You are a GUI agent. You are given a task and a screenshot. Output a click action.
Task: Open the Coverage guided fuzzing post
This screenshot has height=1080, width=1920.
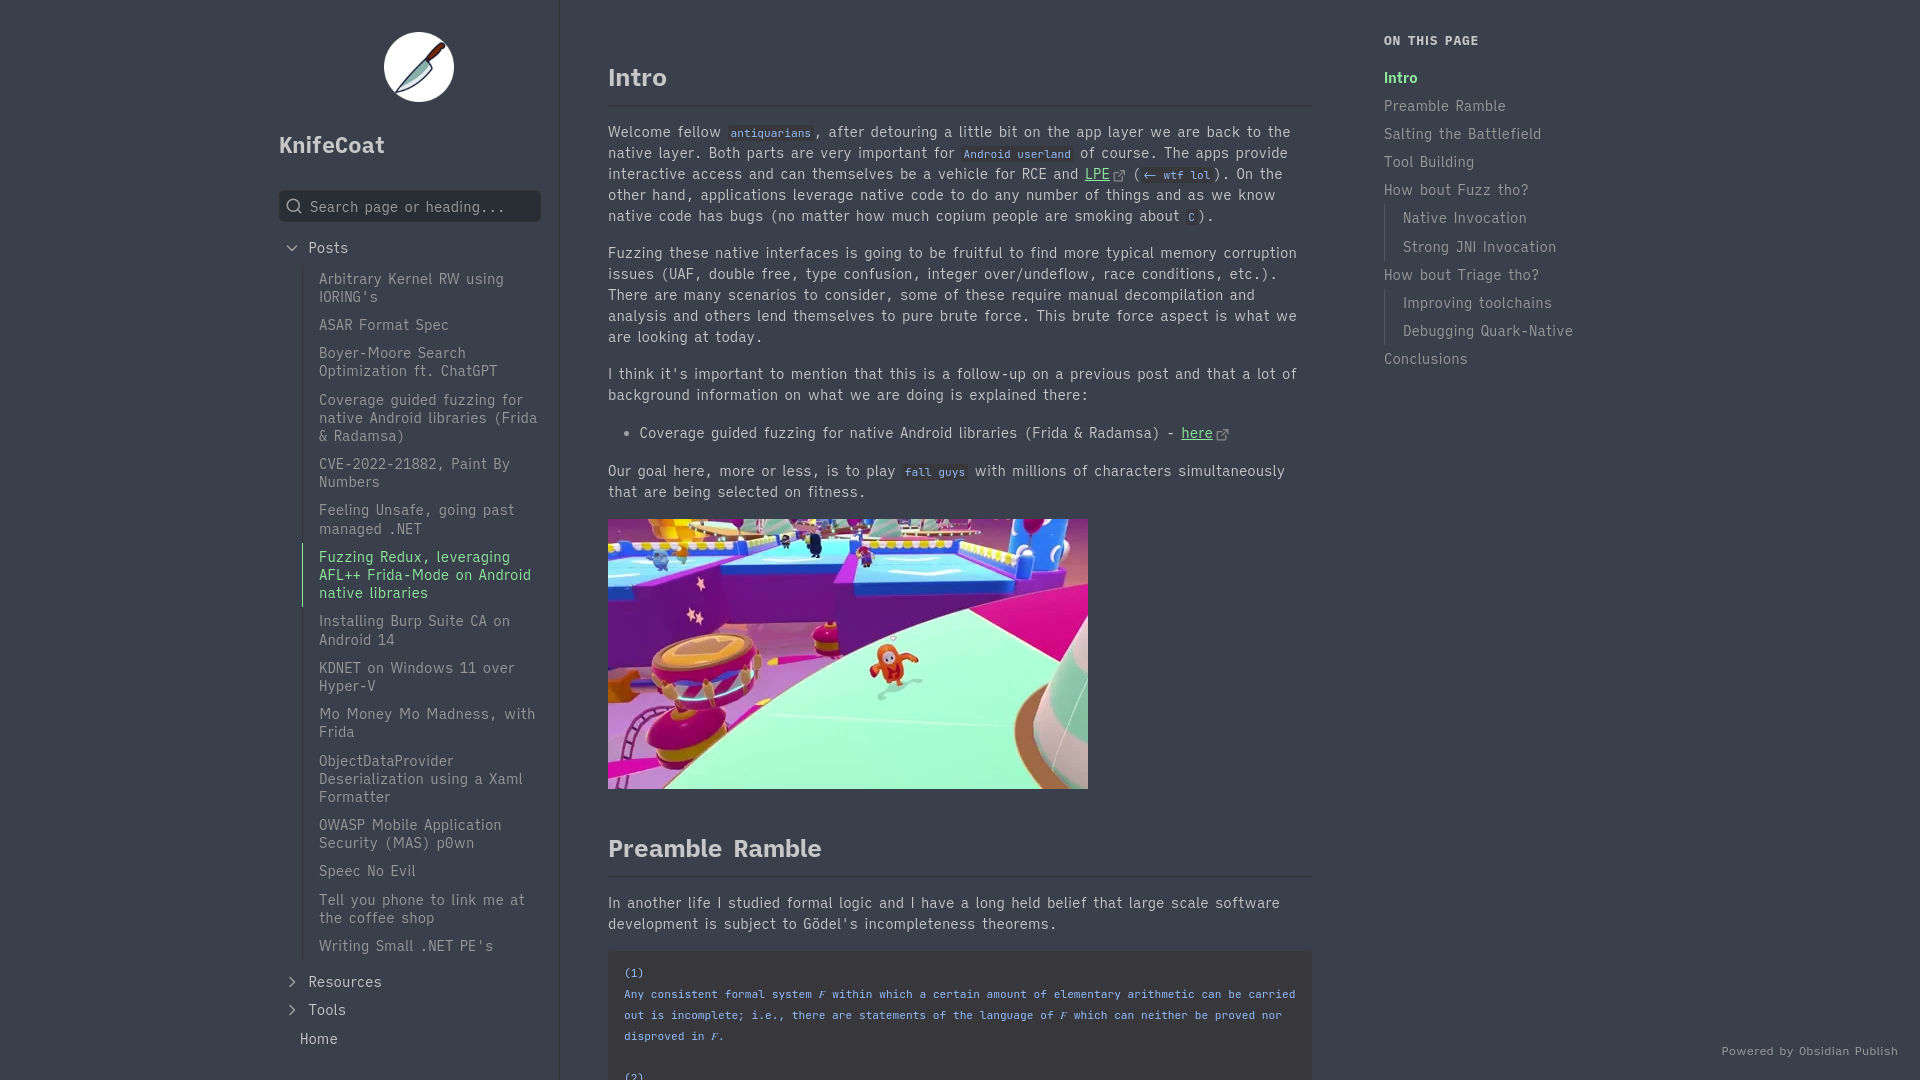(427, 417)
